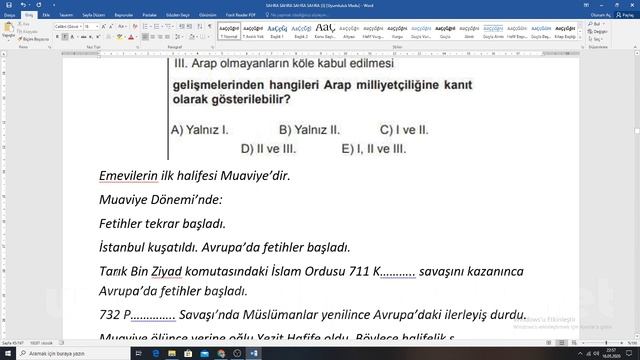Switch to read mode view in status bar

549,343
